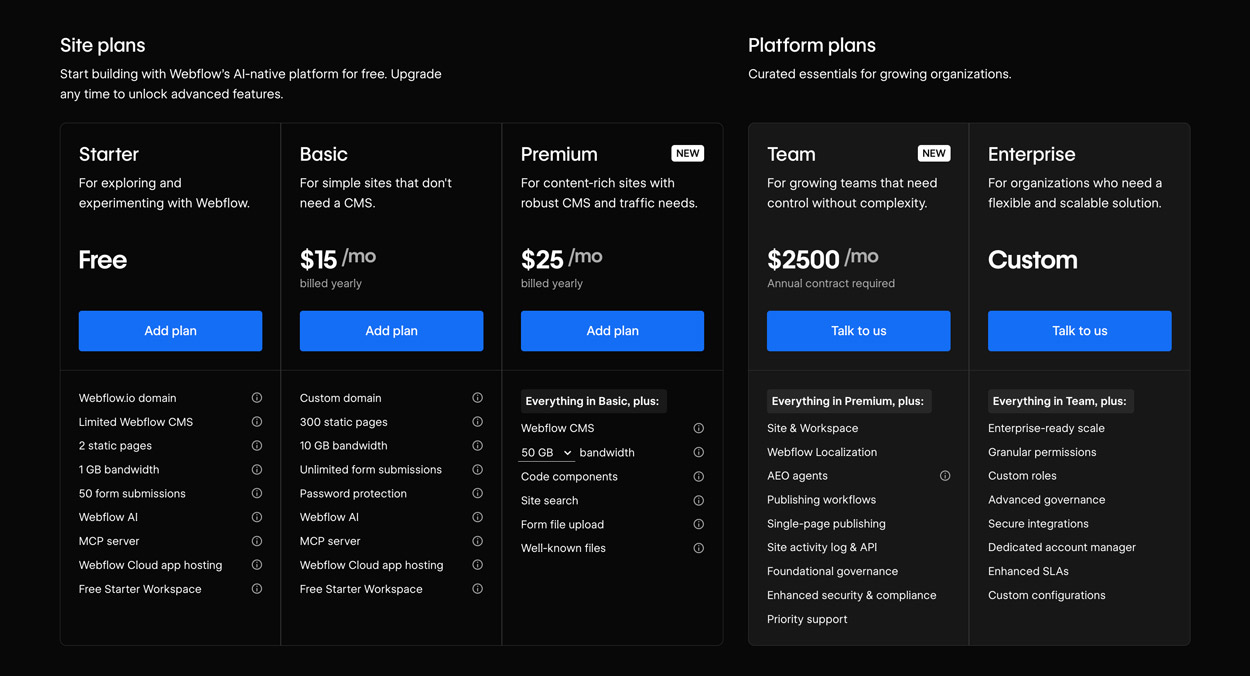Click Well-known files info icon
The image size is (1250, 676).
pos(699,548)
